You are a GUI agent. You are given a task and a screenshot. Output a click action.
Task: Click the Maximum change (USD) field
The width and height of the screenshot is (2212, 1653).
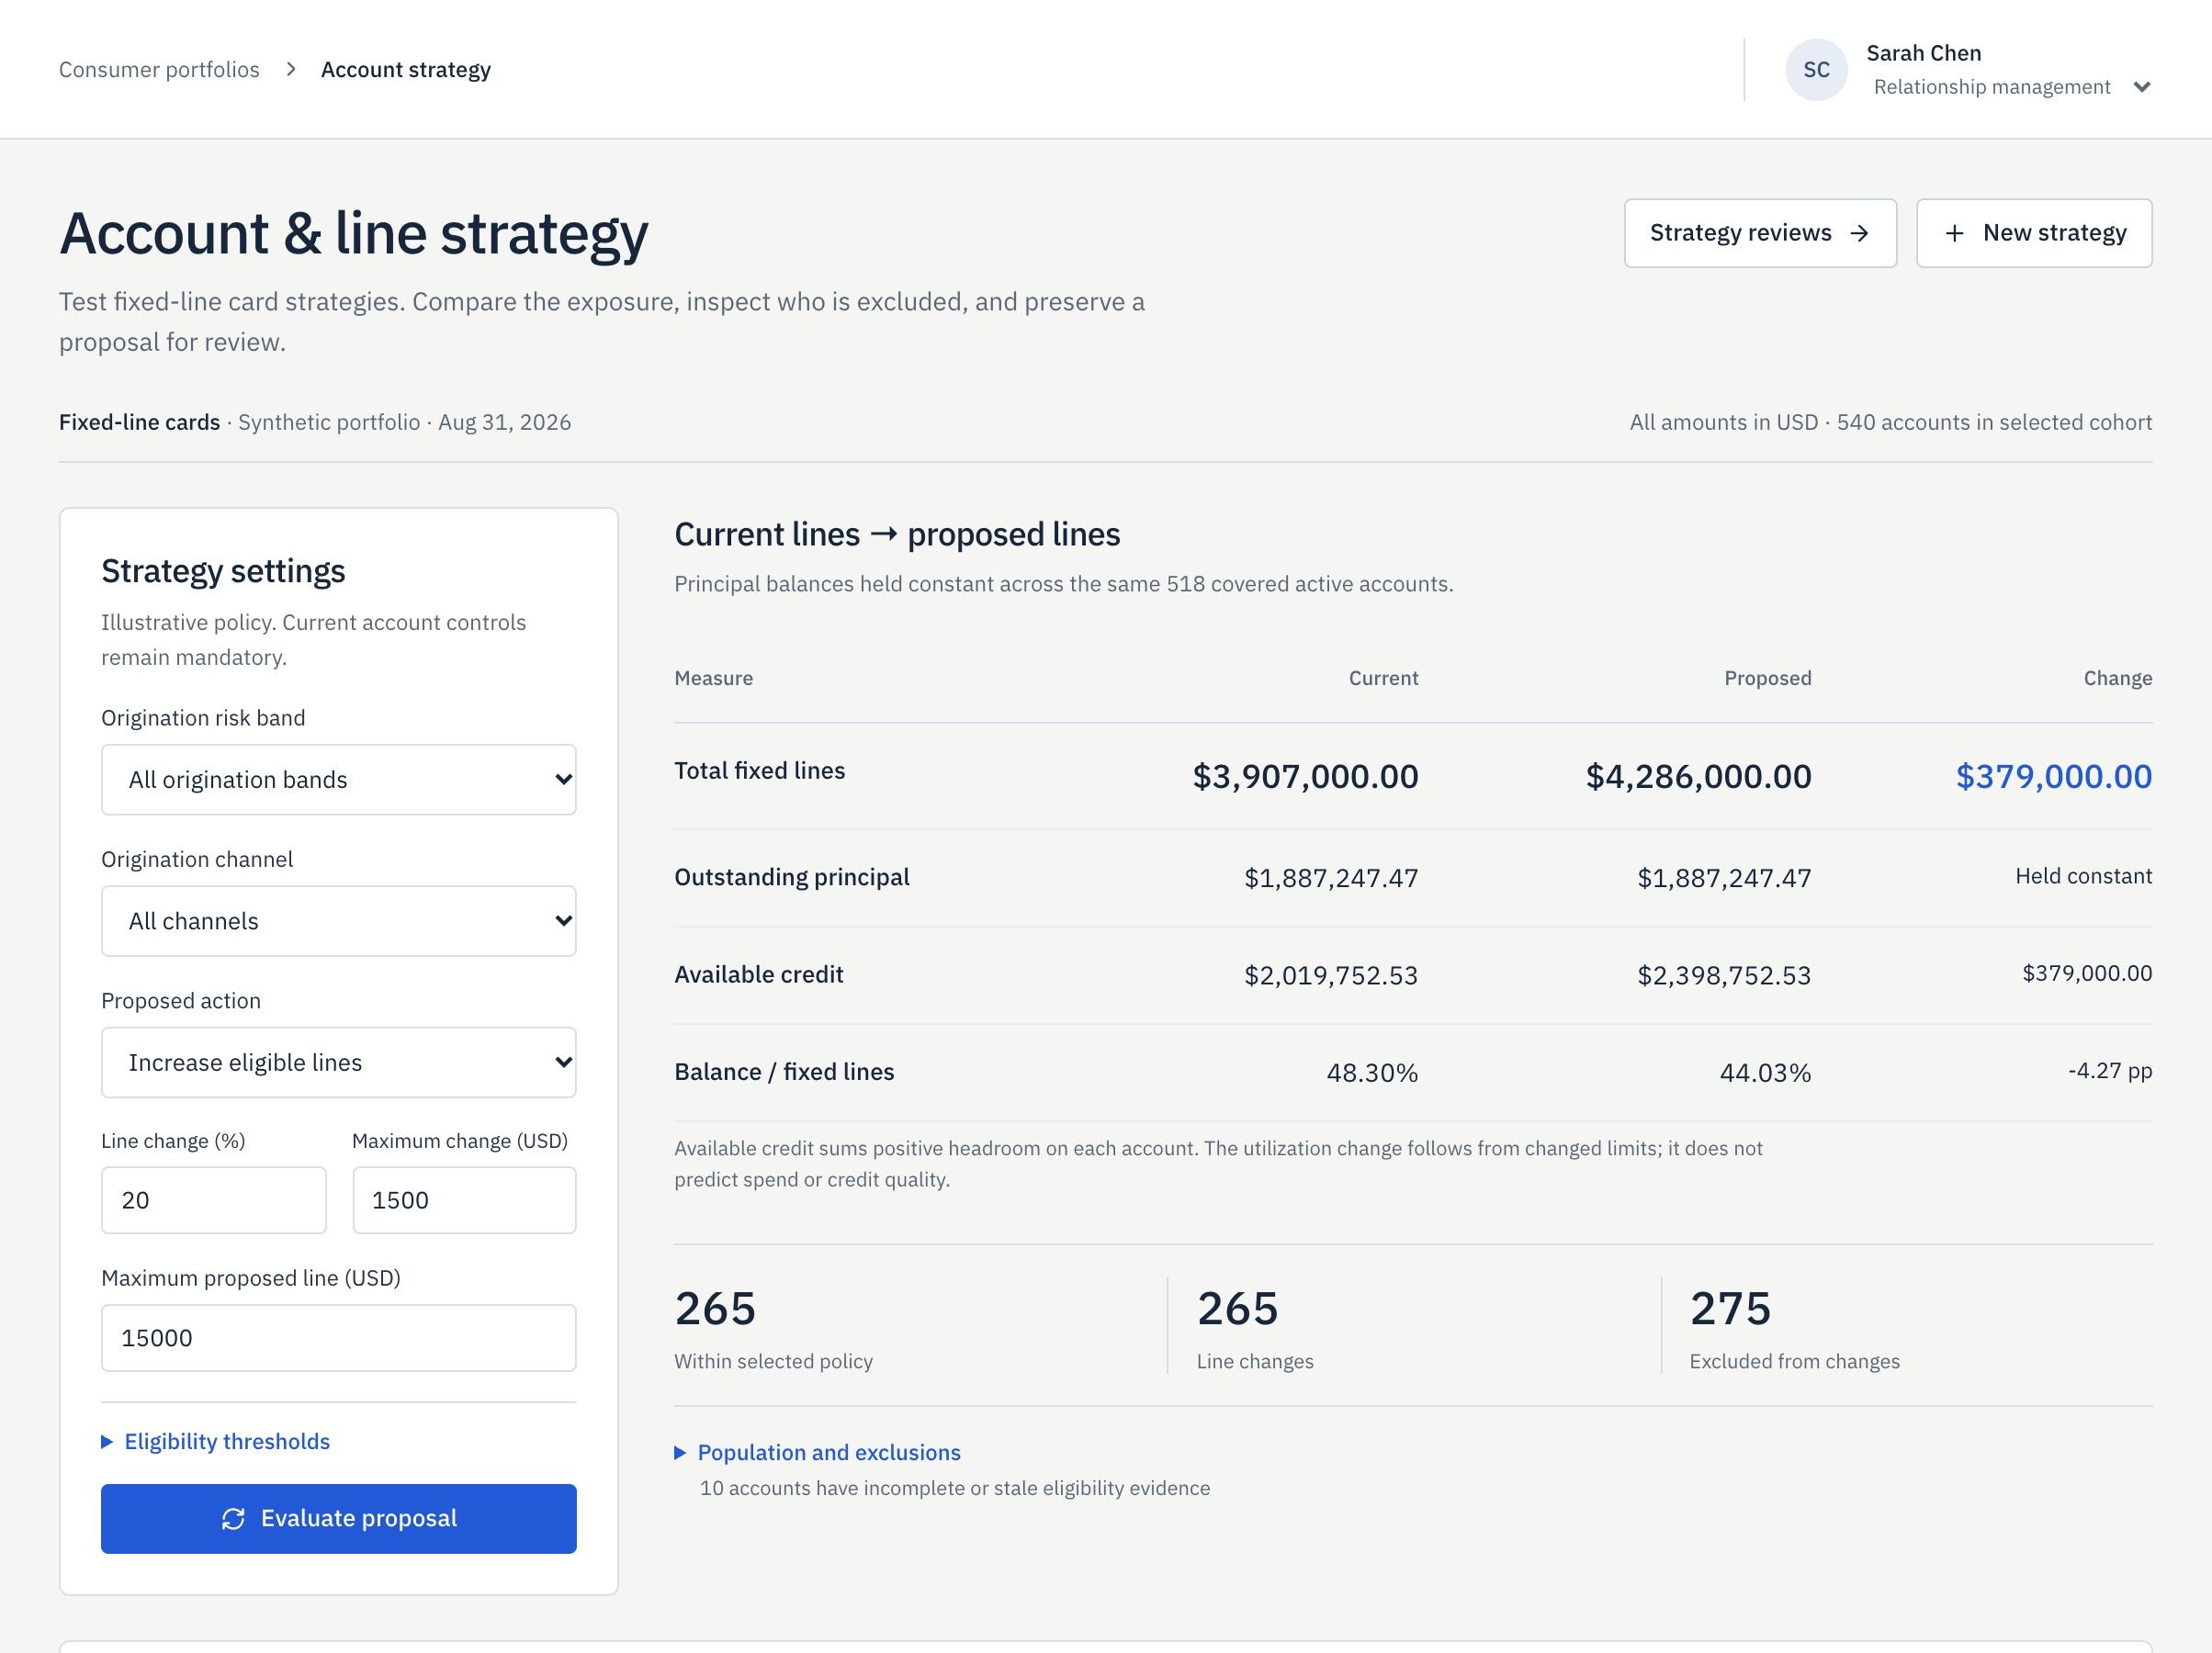(464, 1200)
